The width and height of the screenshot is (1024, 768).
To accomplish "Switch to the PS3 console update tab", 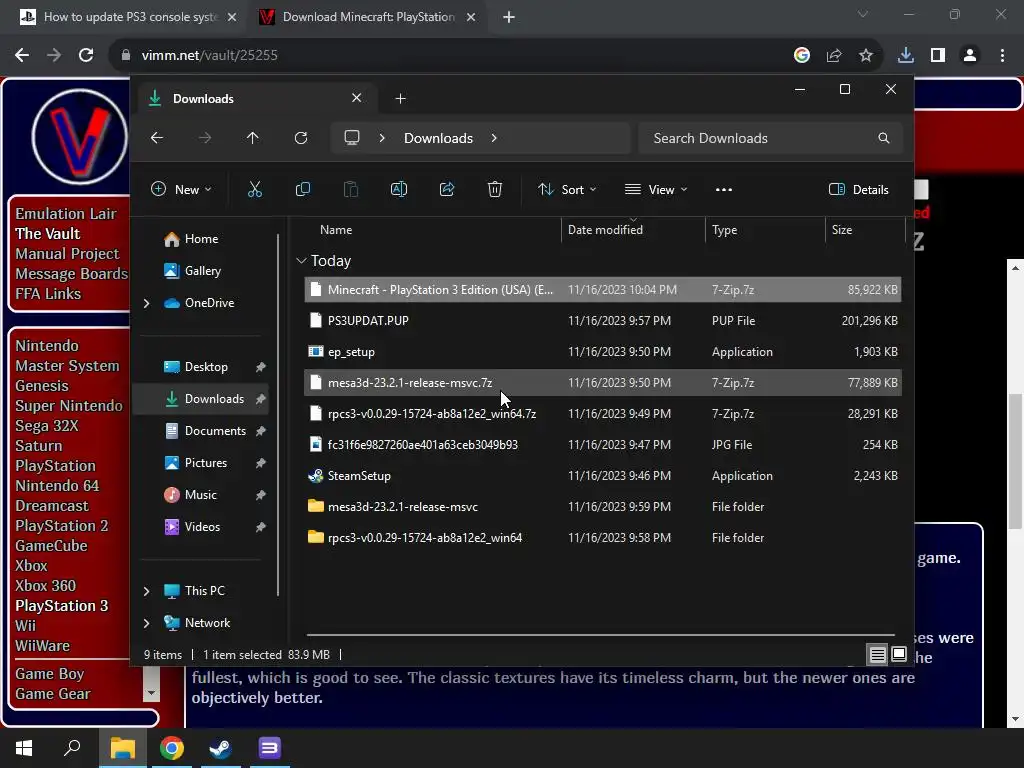I will (x=131, y=17).
